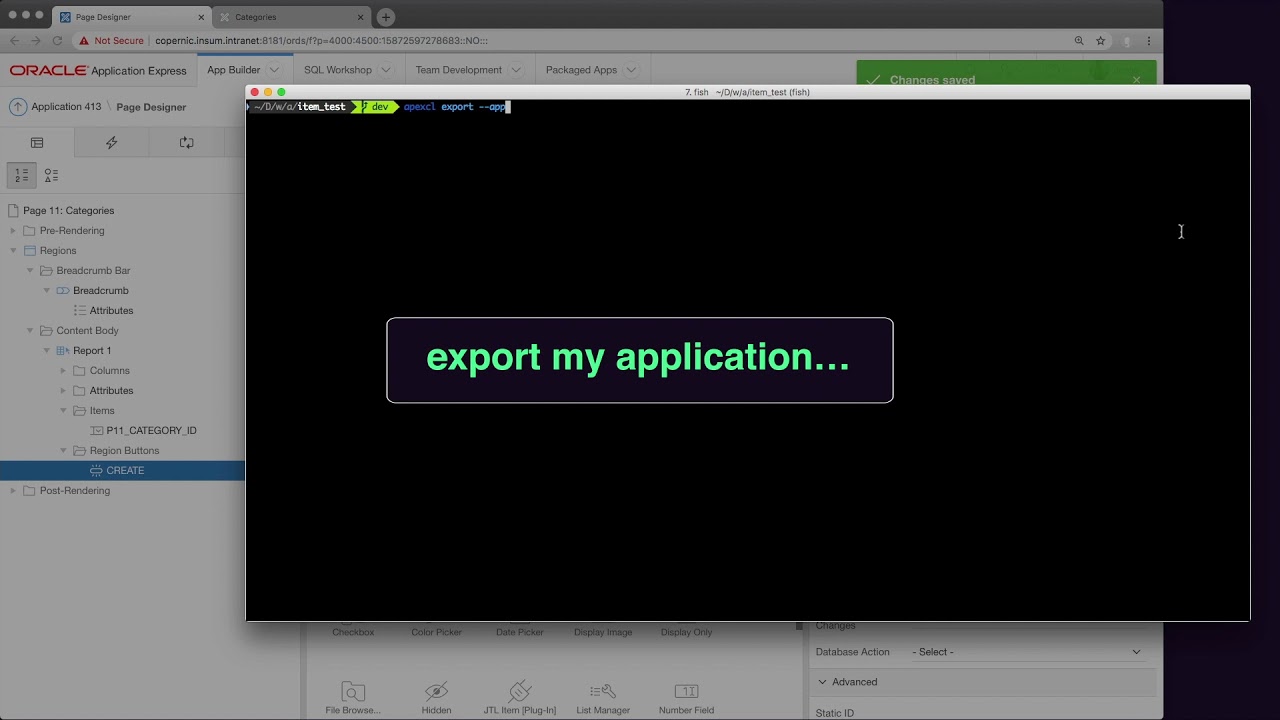Select Attributes under Breadcrumb
Viewport: 1280px width, 720px height.
(x=111, y=311)
